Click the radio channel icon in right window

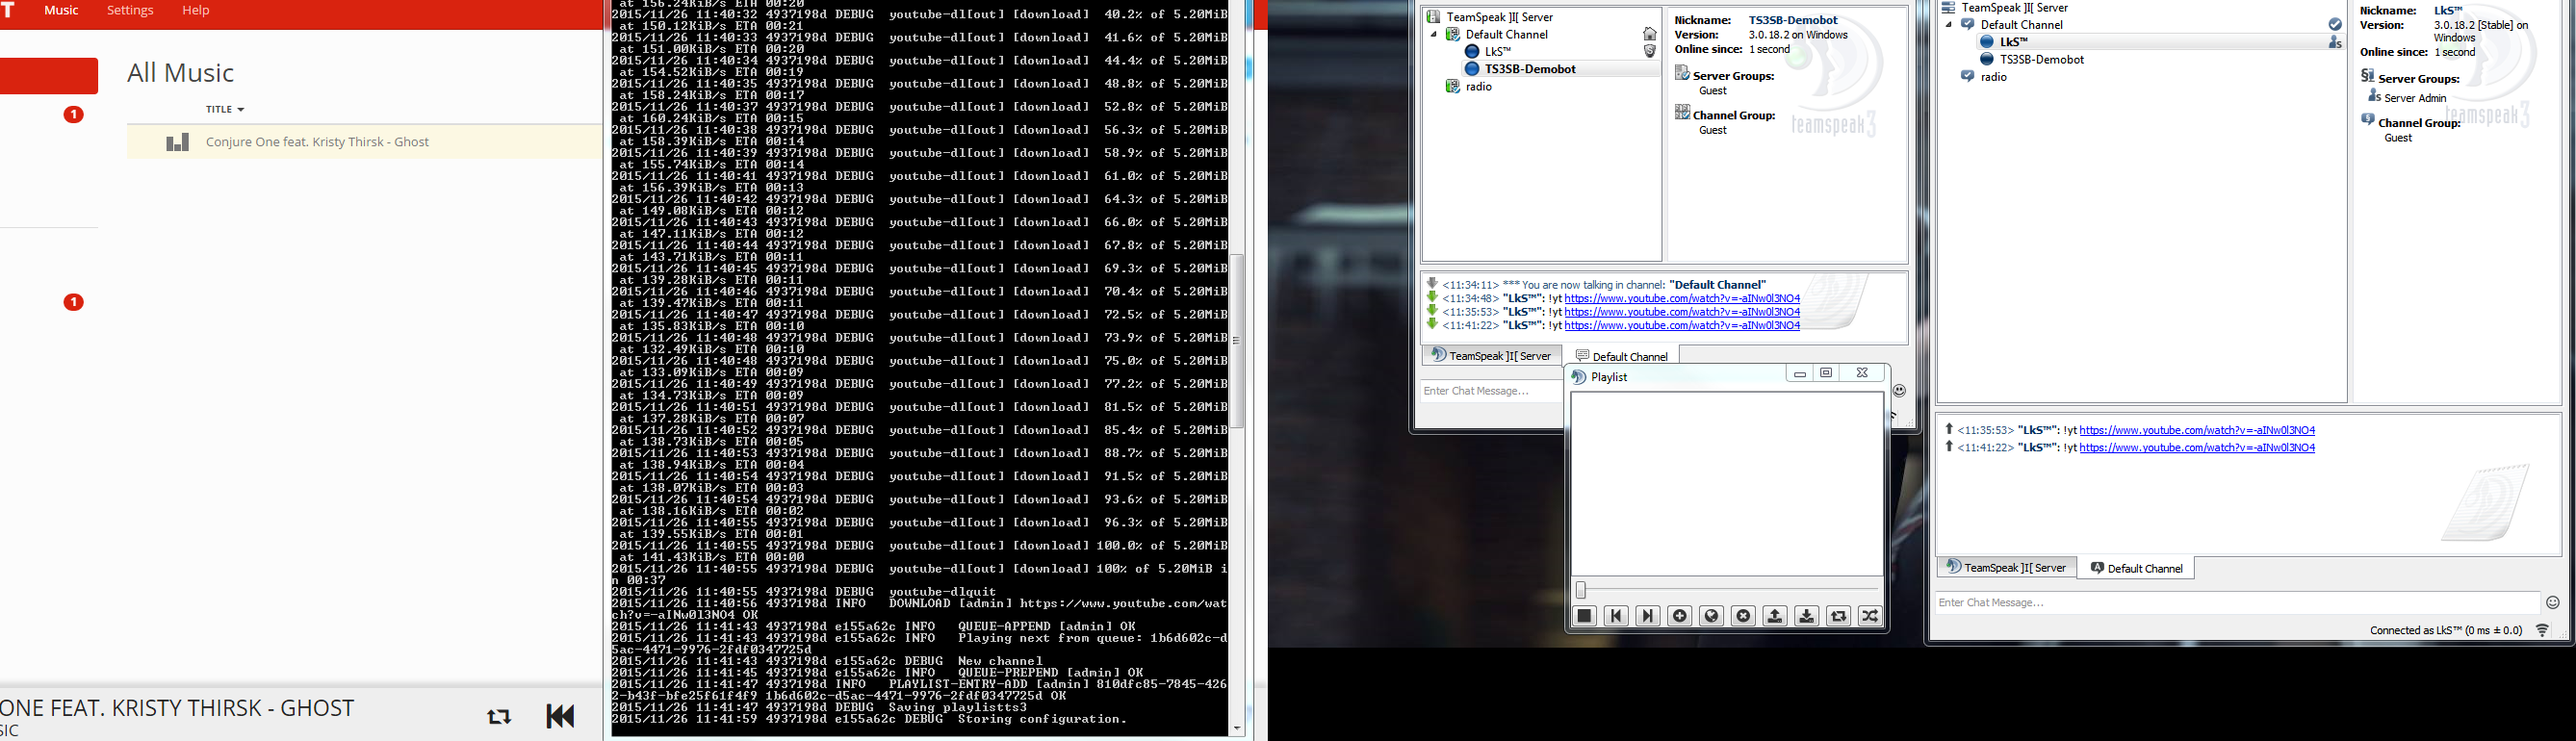pos(1967,77)
